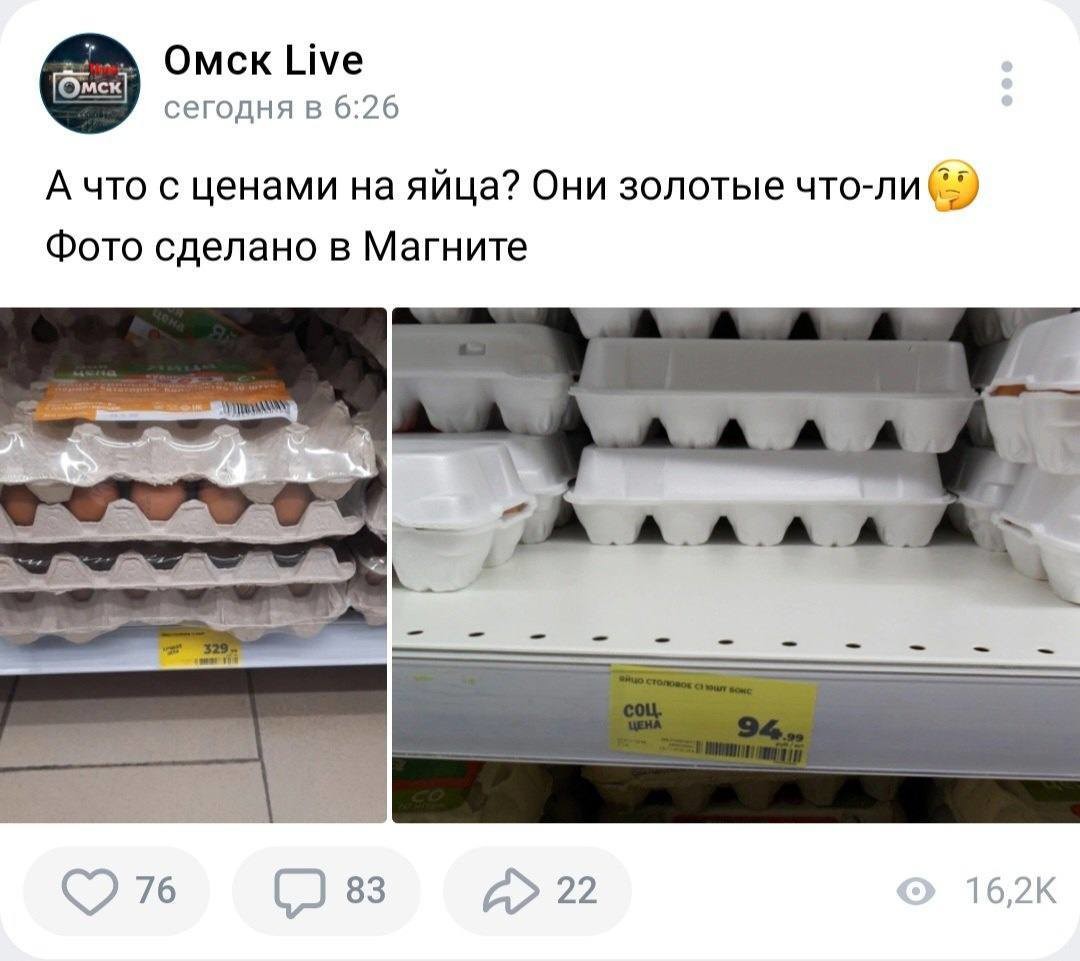
Task: Click the orange label on the egg pack
Action: (165, 397)
